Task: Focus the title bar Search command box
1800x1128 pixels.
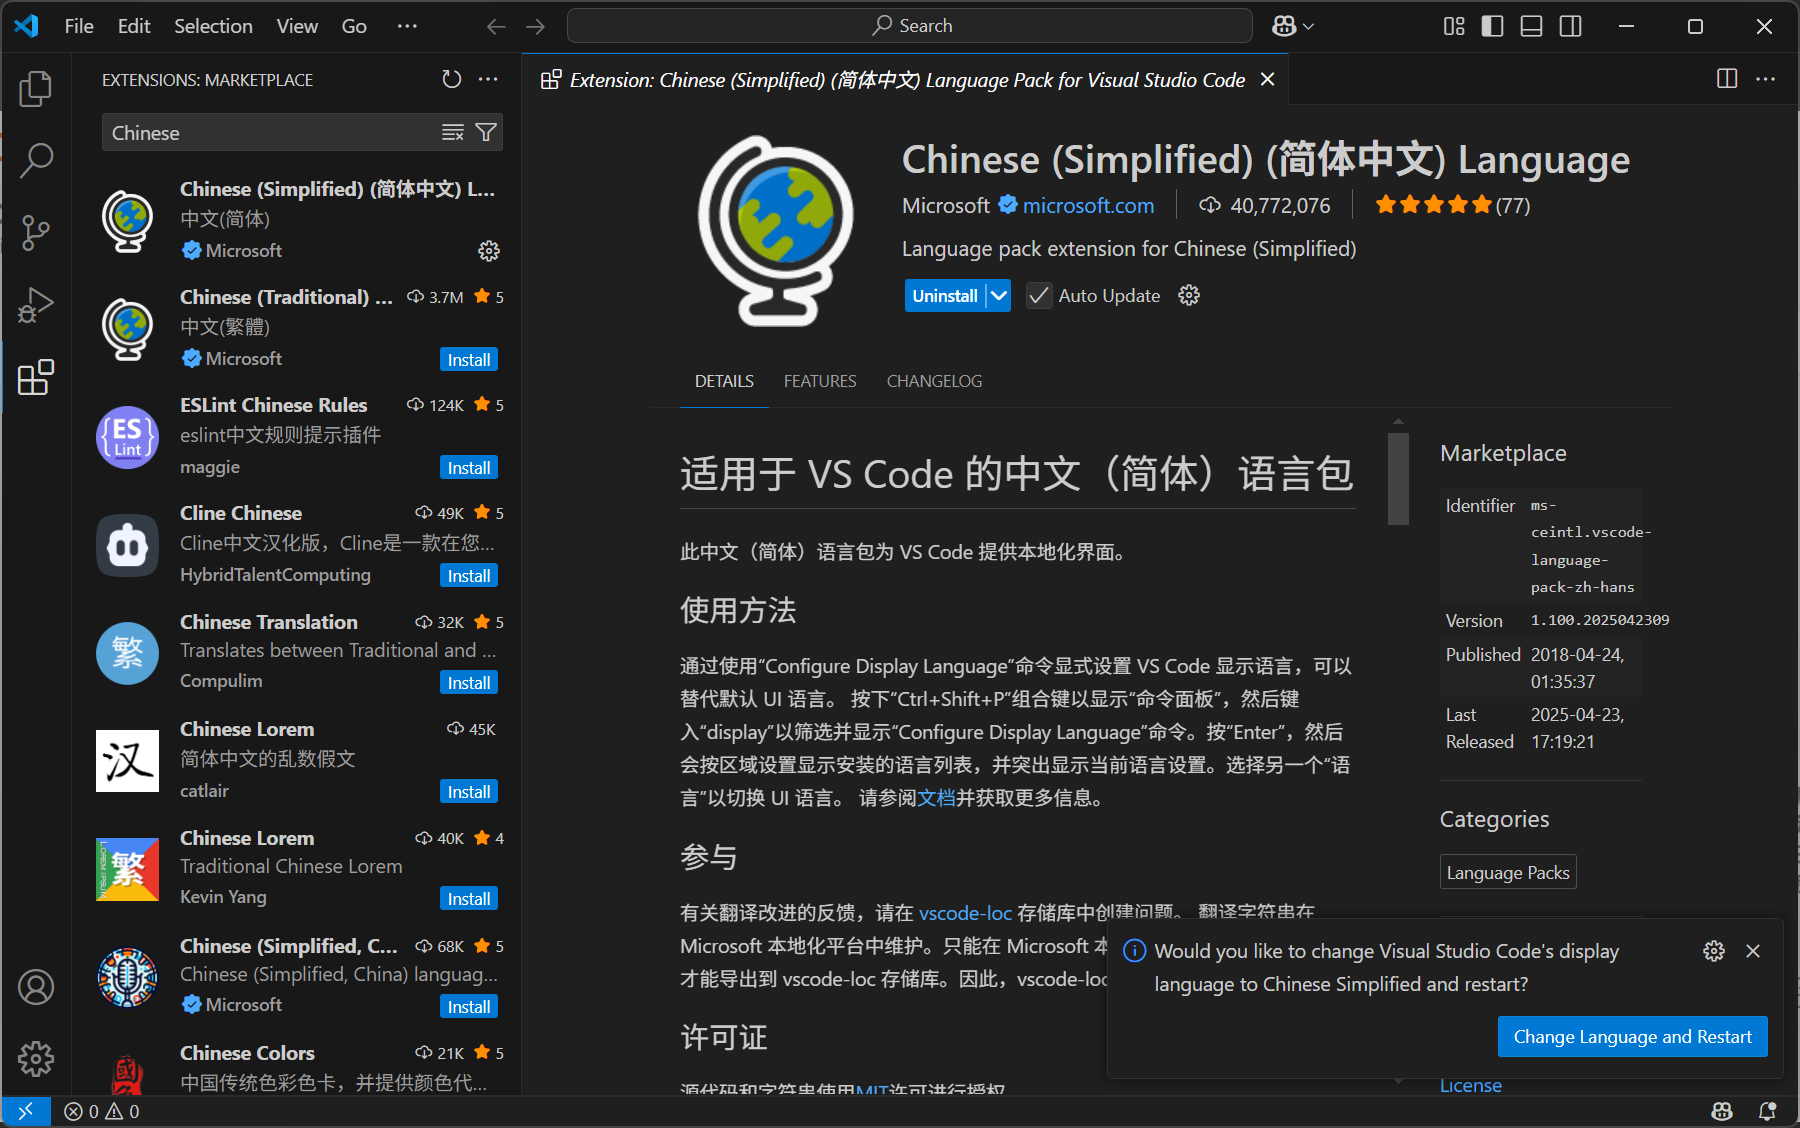Action: (x=910, y=26)
